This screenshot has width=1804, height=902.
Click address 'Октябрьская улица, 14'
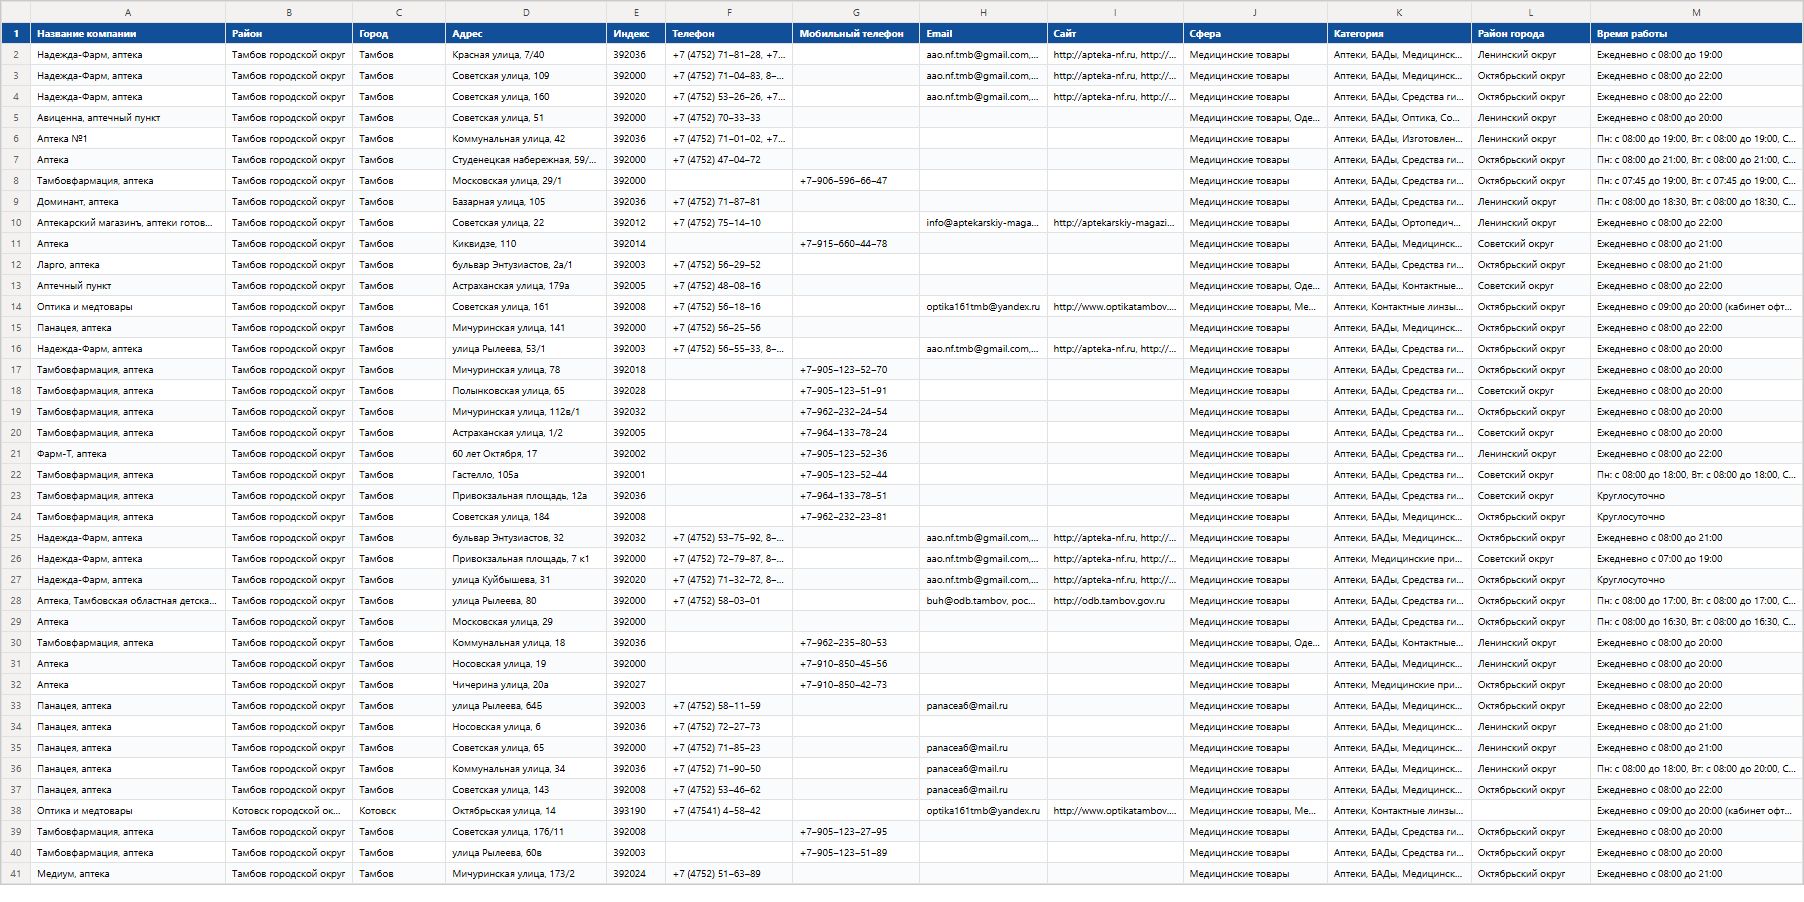point(526,811)
